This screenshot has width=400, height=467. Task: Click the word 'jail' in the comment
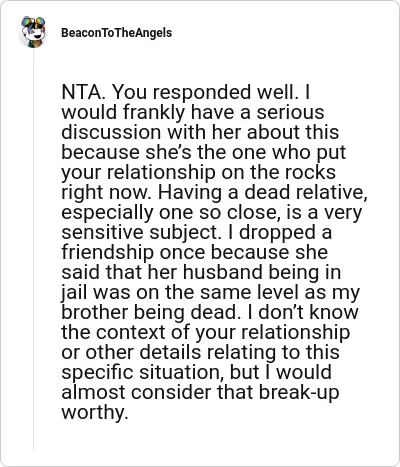74,294
